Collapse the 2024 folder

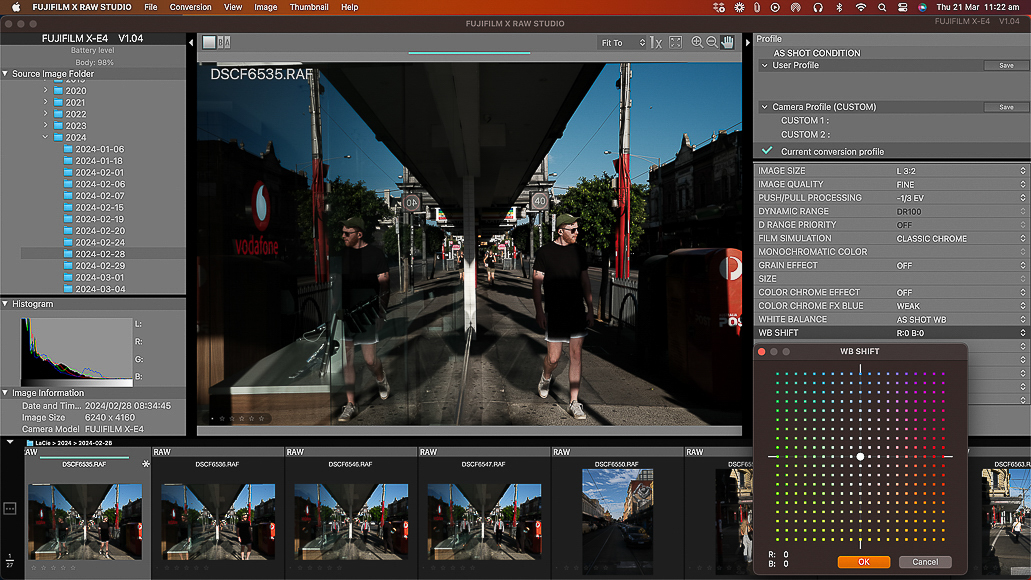45,137
